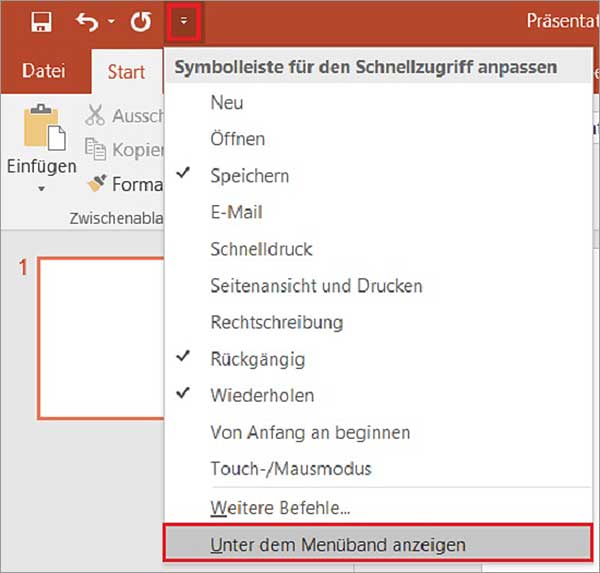This screenshot has height=573, width=600.
Task: Add Rechtschreibung to the toolbar
Action: [378, 322]
